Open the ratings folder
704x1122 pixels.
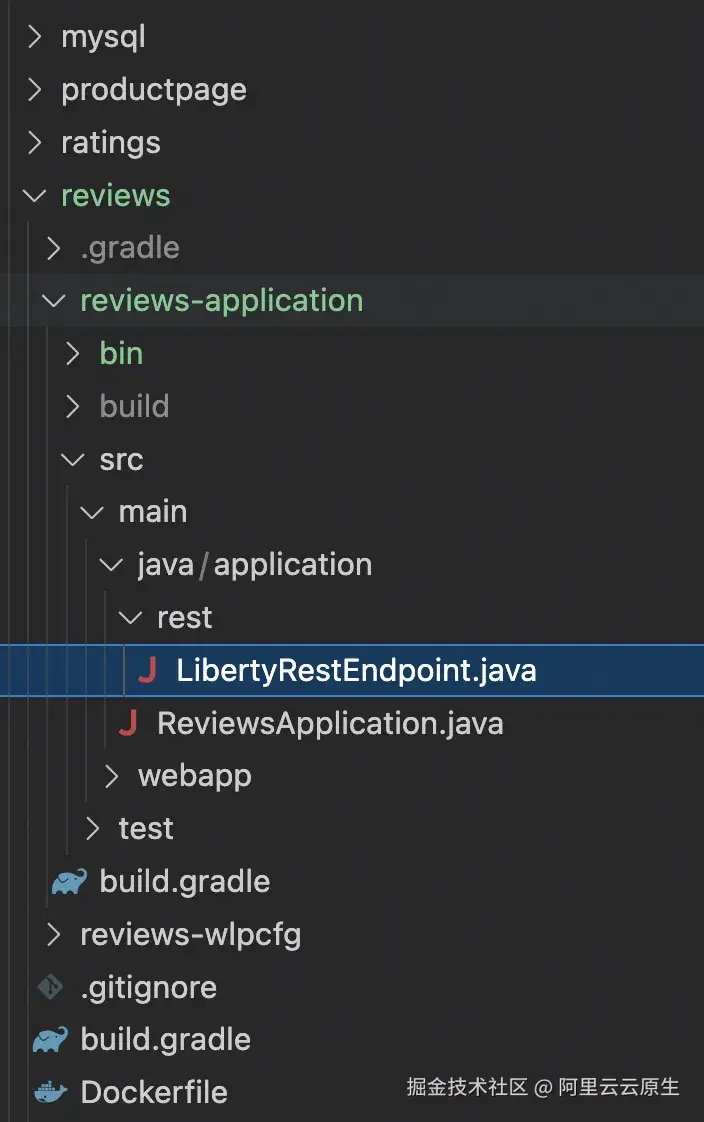pos(110,143)
